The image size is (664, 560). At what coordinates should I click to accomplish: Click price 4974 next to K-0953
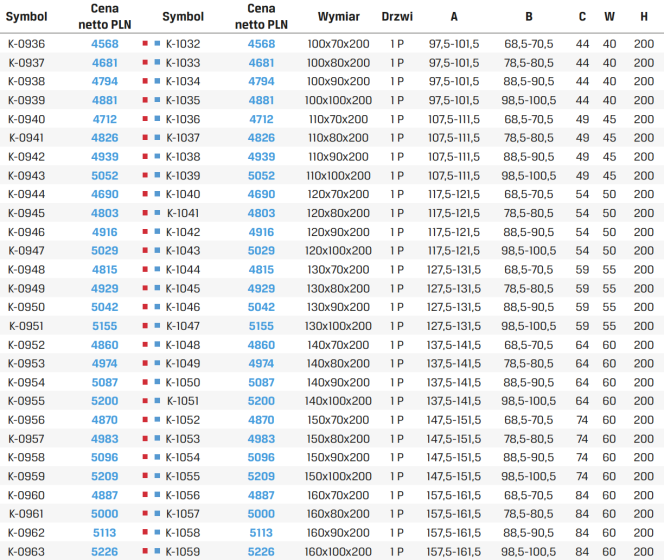pos(105,363)
